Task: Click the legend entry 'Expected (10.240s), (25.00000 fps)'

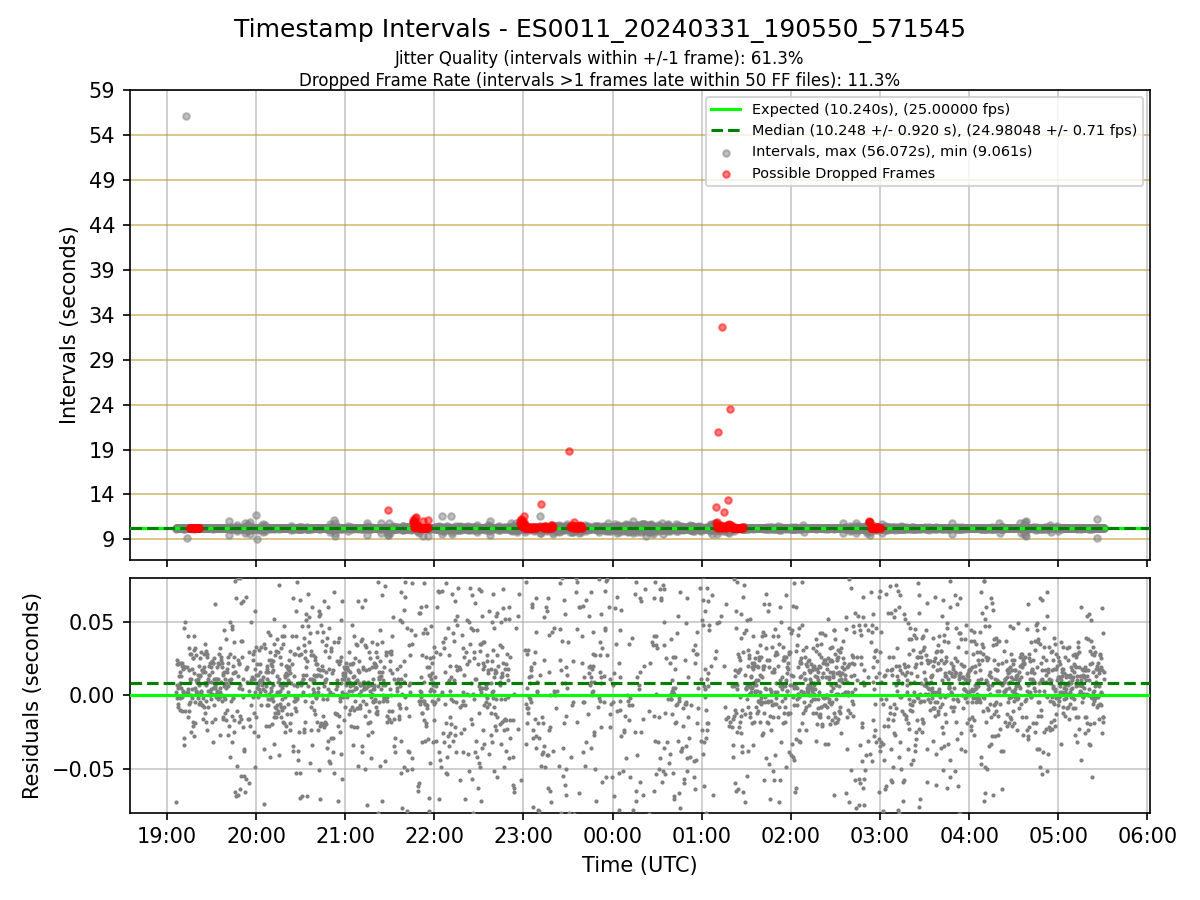Action: 880,109
